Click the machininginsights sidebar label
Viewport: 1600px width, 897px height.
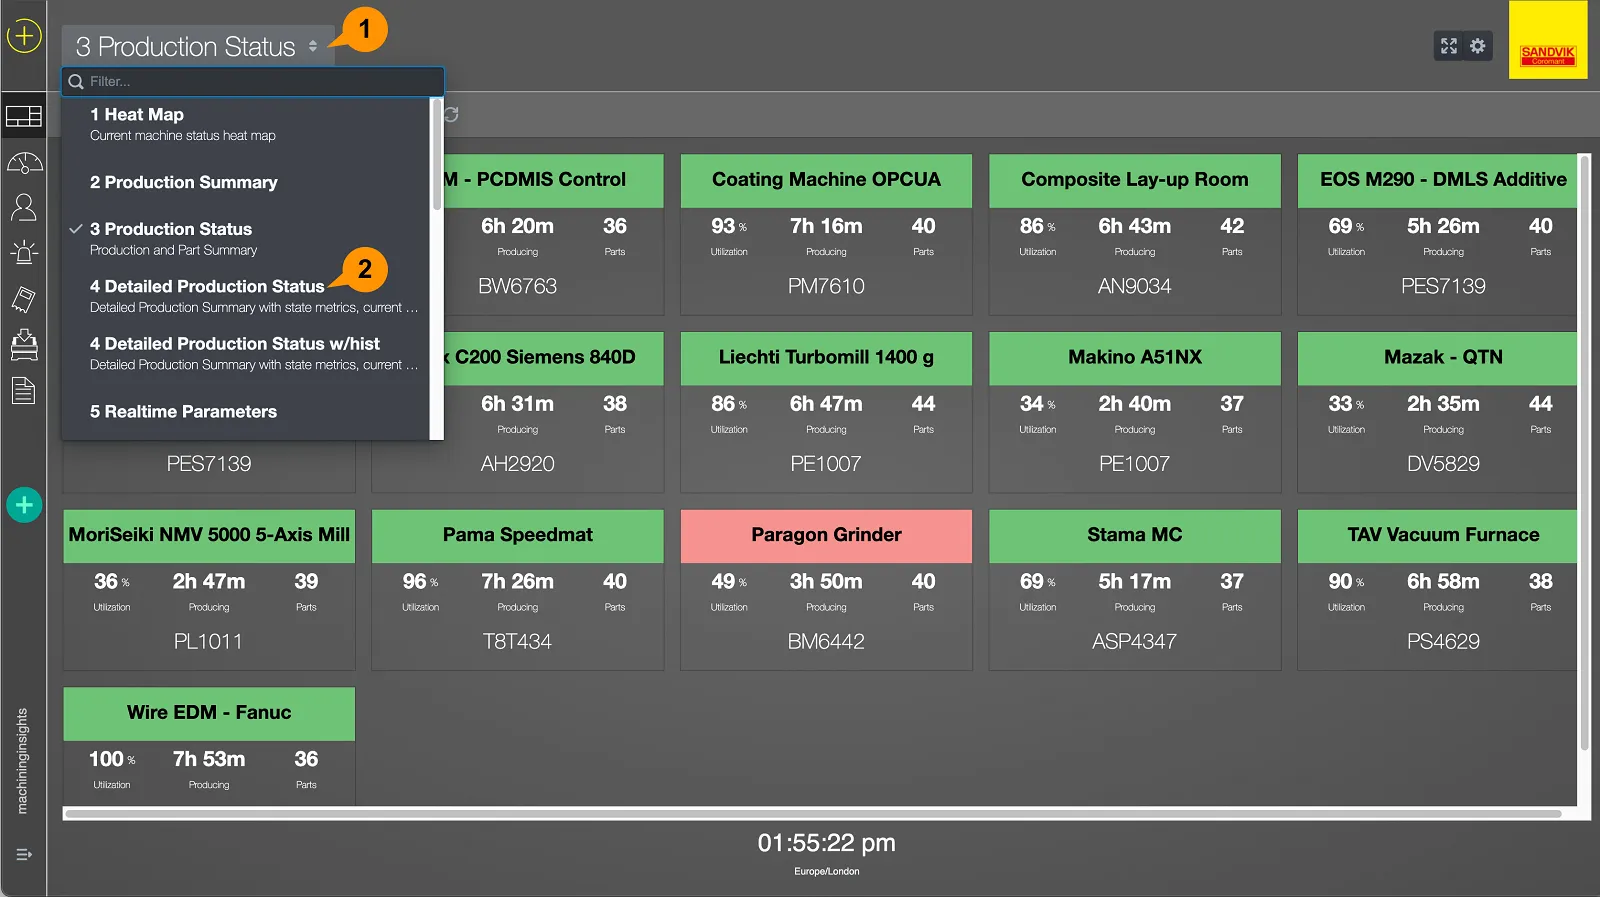pos(22,761)
